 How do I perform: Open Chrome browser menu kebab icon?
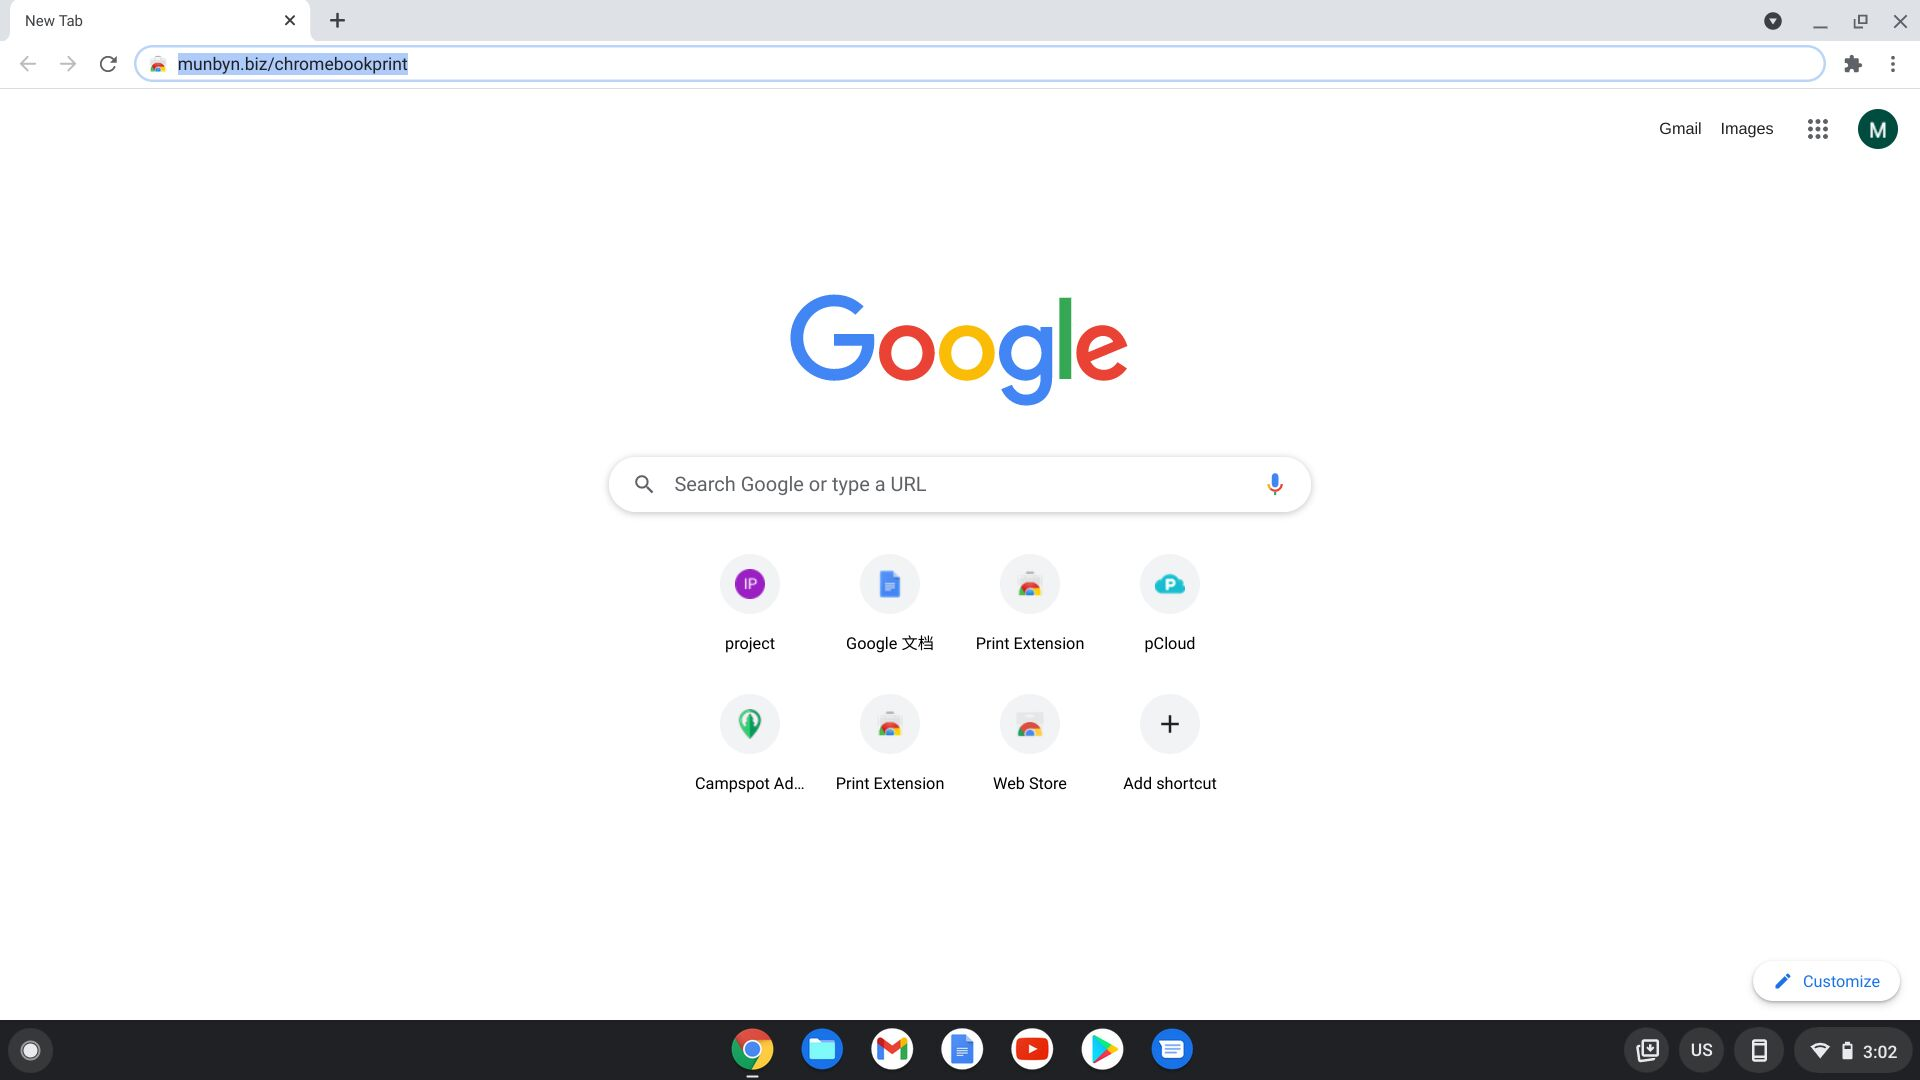click(1892, 63)
